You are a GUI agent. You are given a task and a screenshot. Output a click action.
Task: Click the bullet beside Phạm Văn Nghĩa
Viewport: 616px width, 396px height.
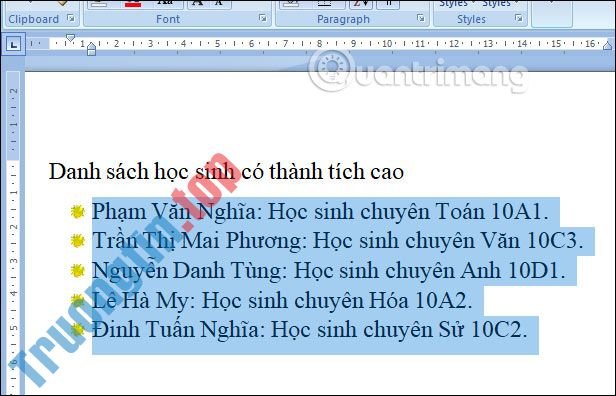pos(78,212)
